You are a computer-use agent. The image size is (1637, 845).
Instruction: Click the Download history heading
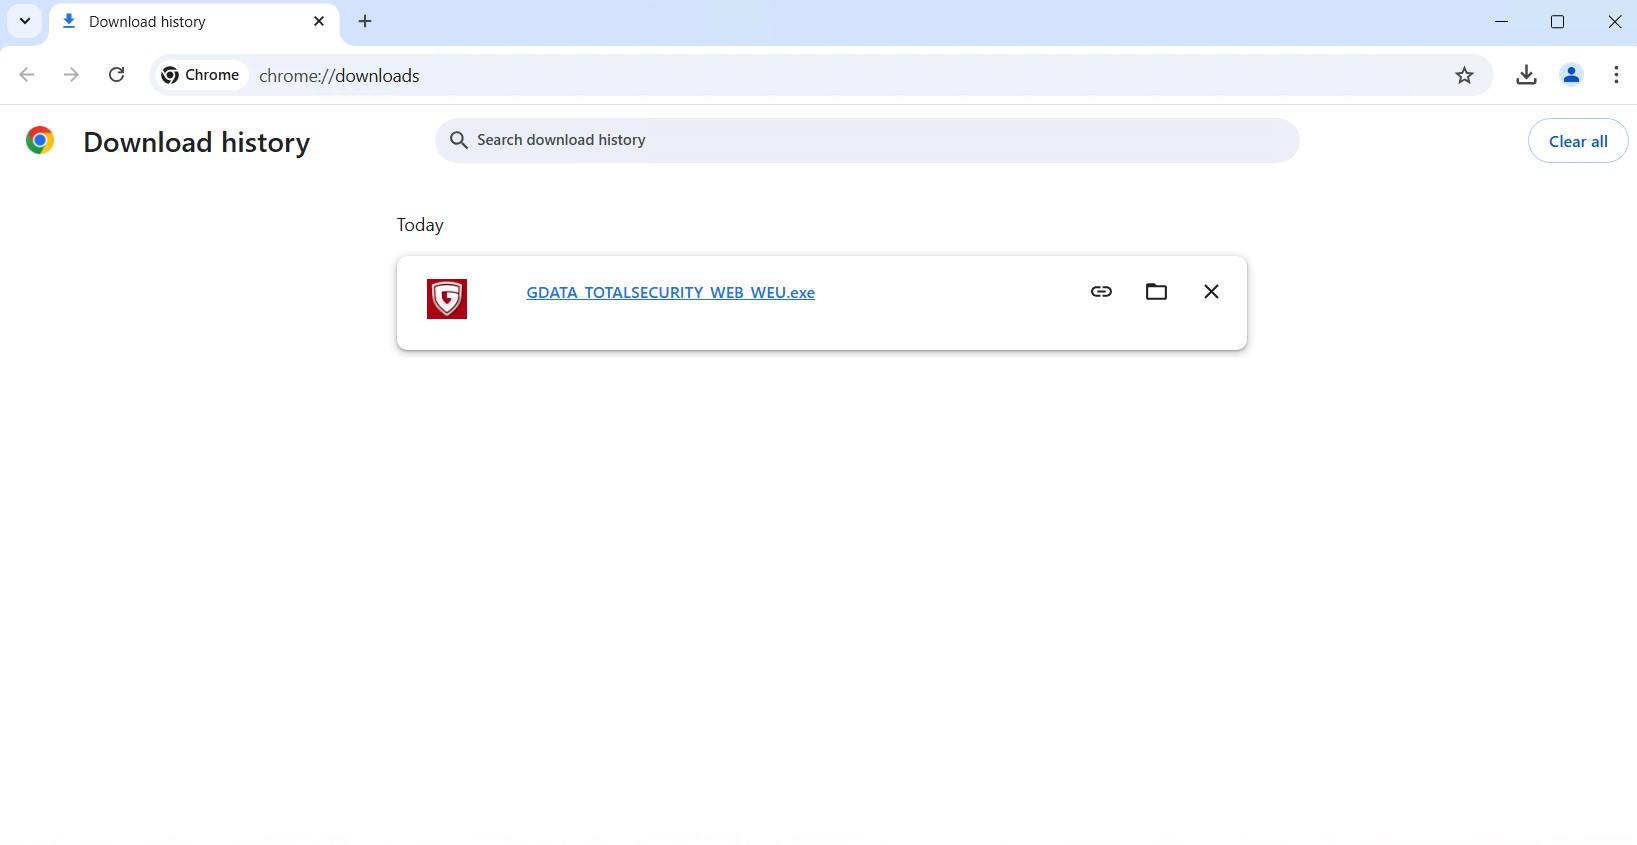[x=197, y=143]
